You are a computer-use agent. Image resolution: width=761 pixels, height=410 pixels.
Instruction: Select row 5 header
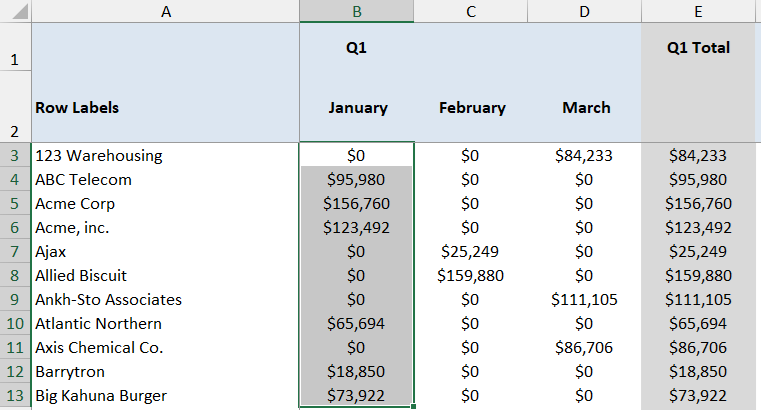(x=15, y=203)
